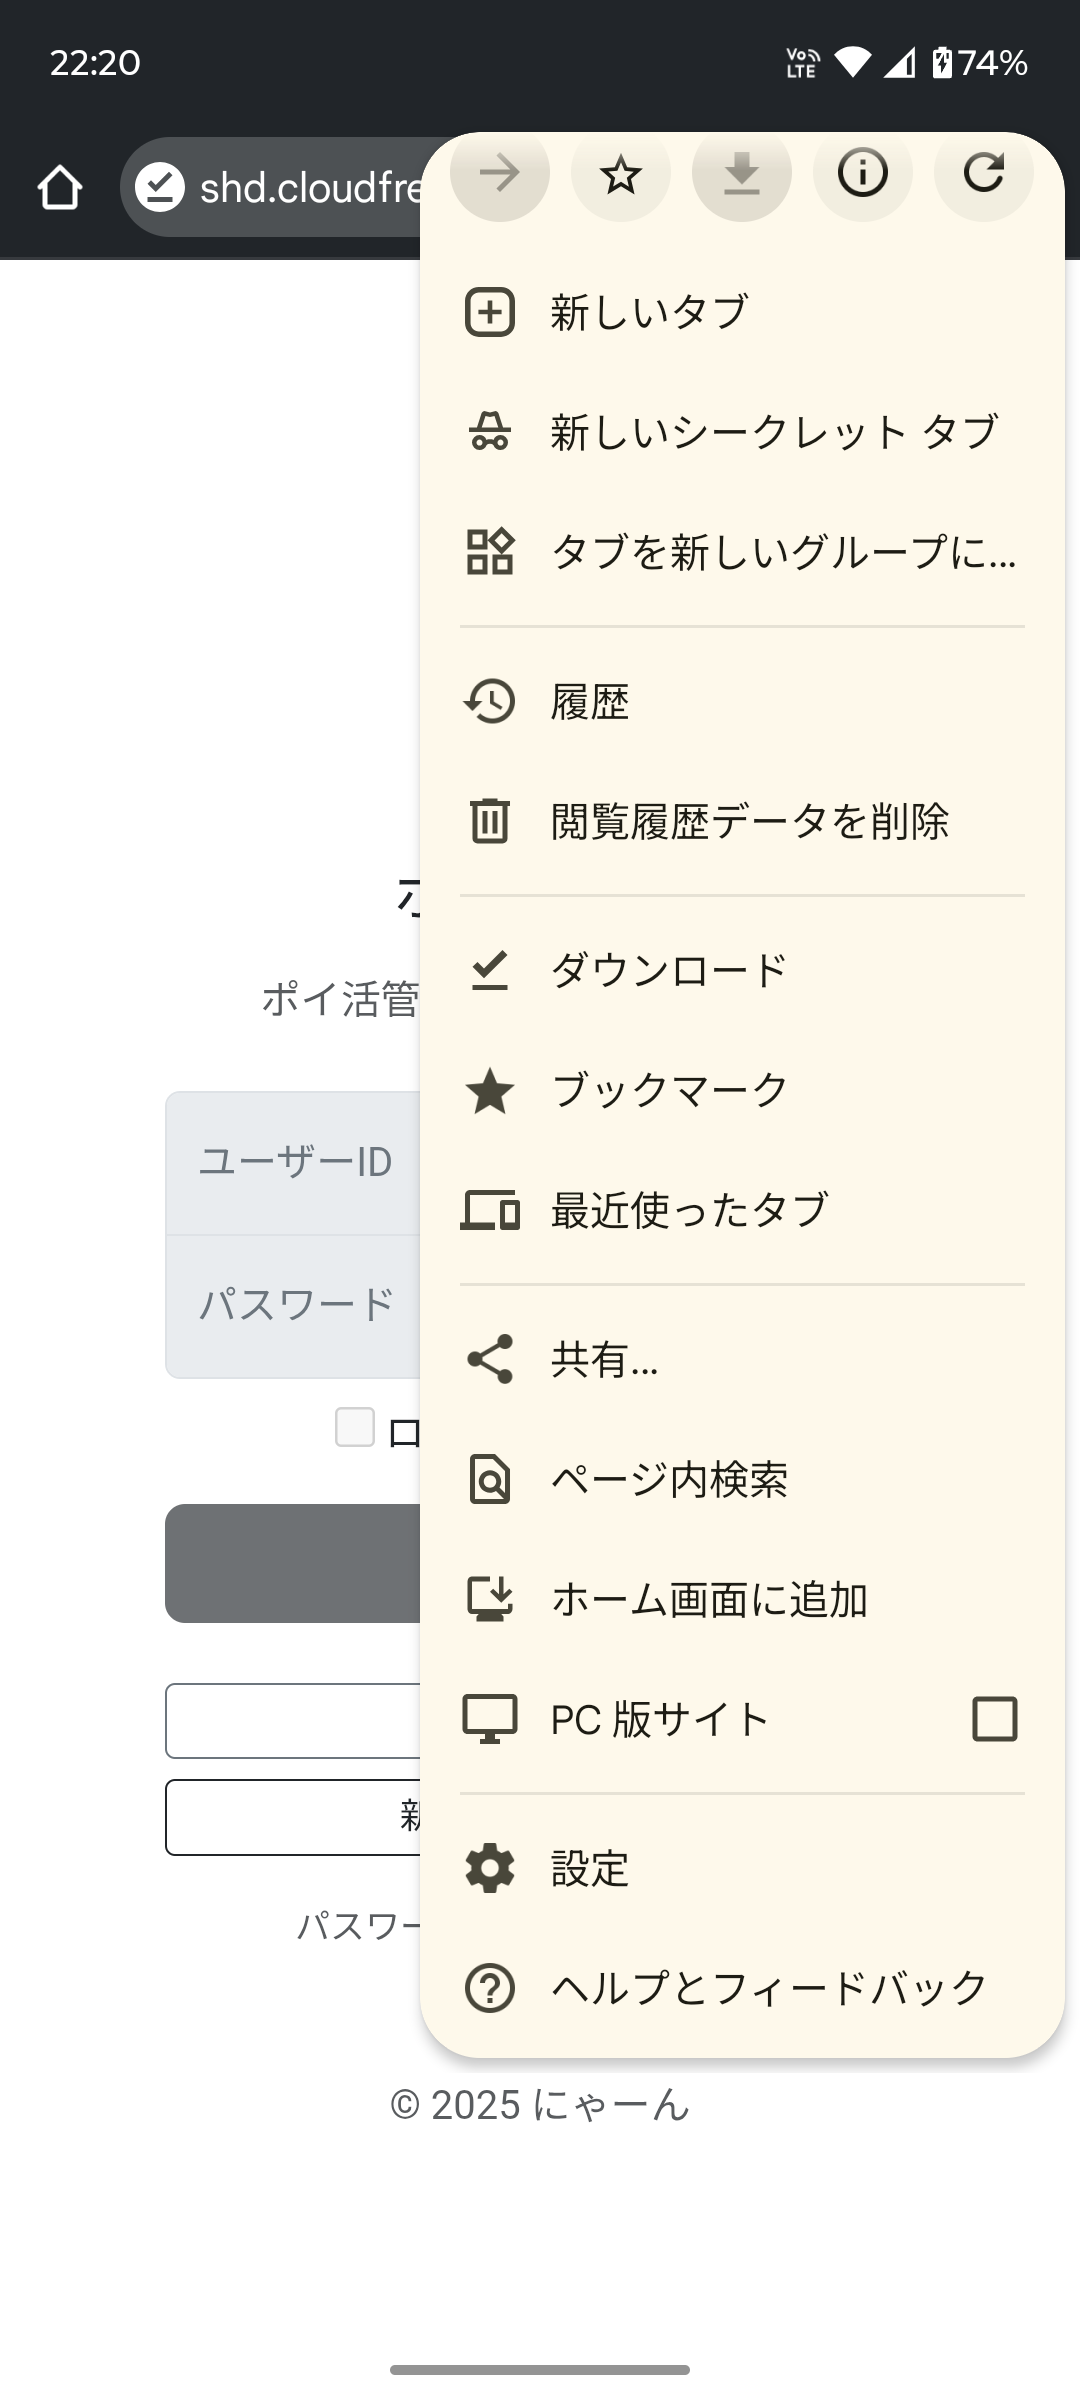Open page info via the info icon

[862, 174]
